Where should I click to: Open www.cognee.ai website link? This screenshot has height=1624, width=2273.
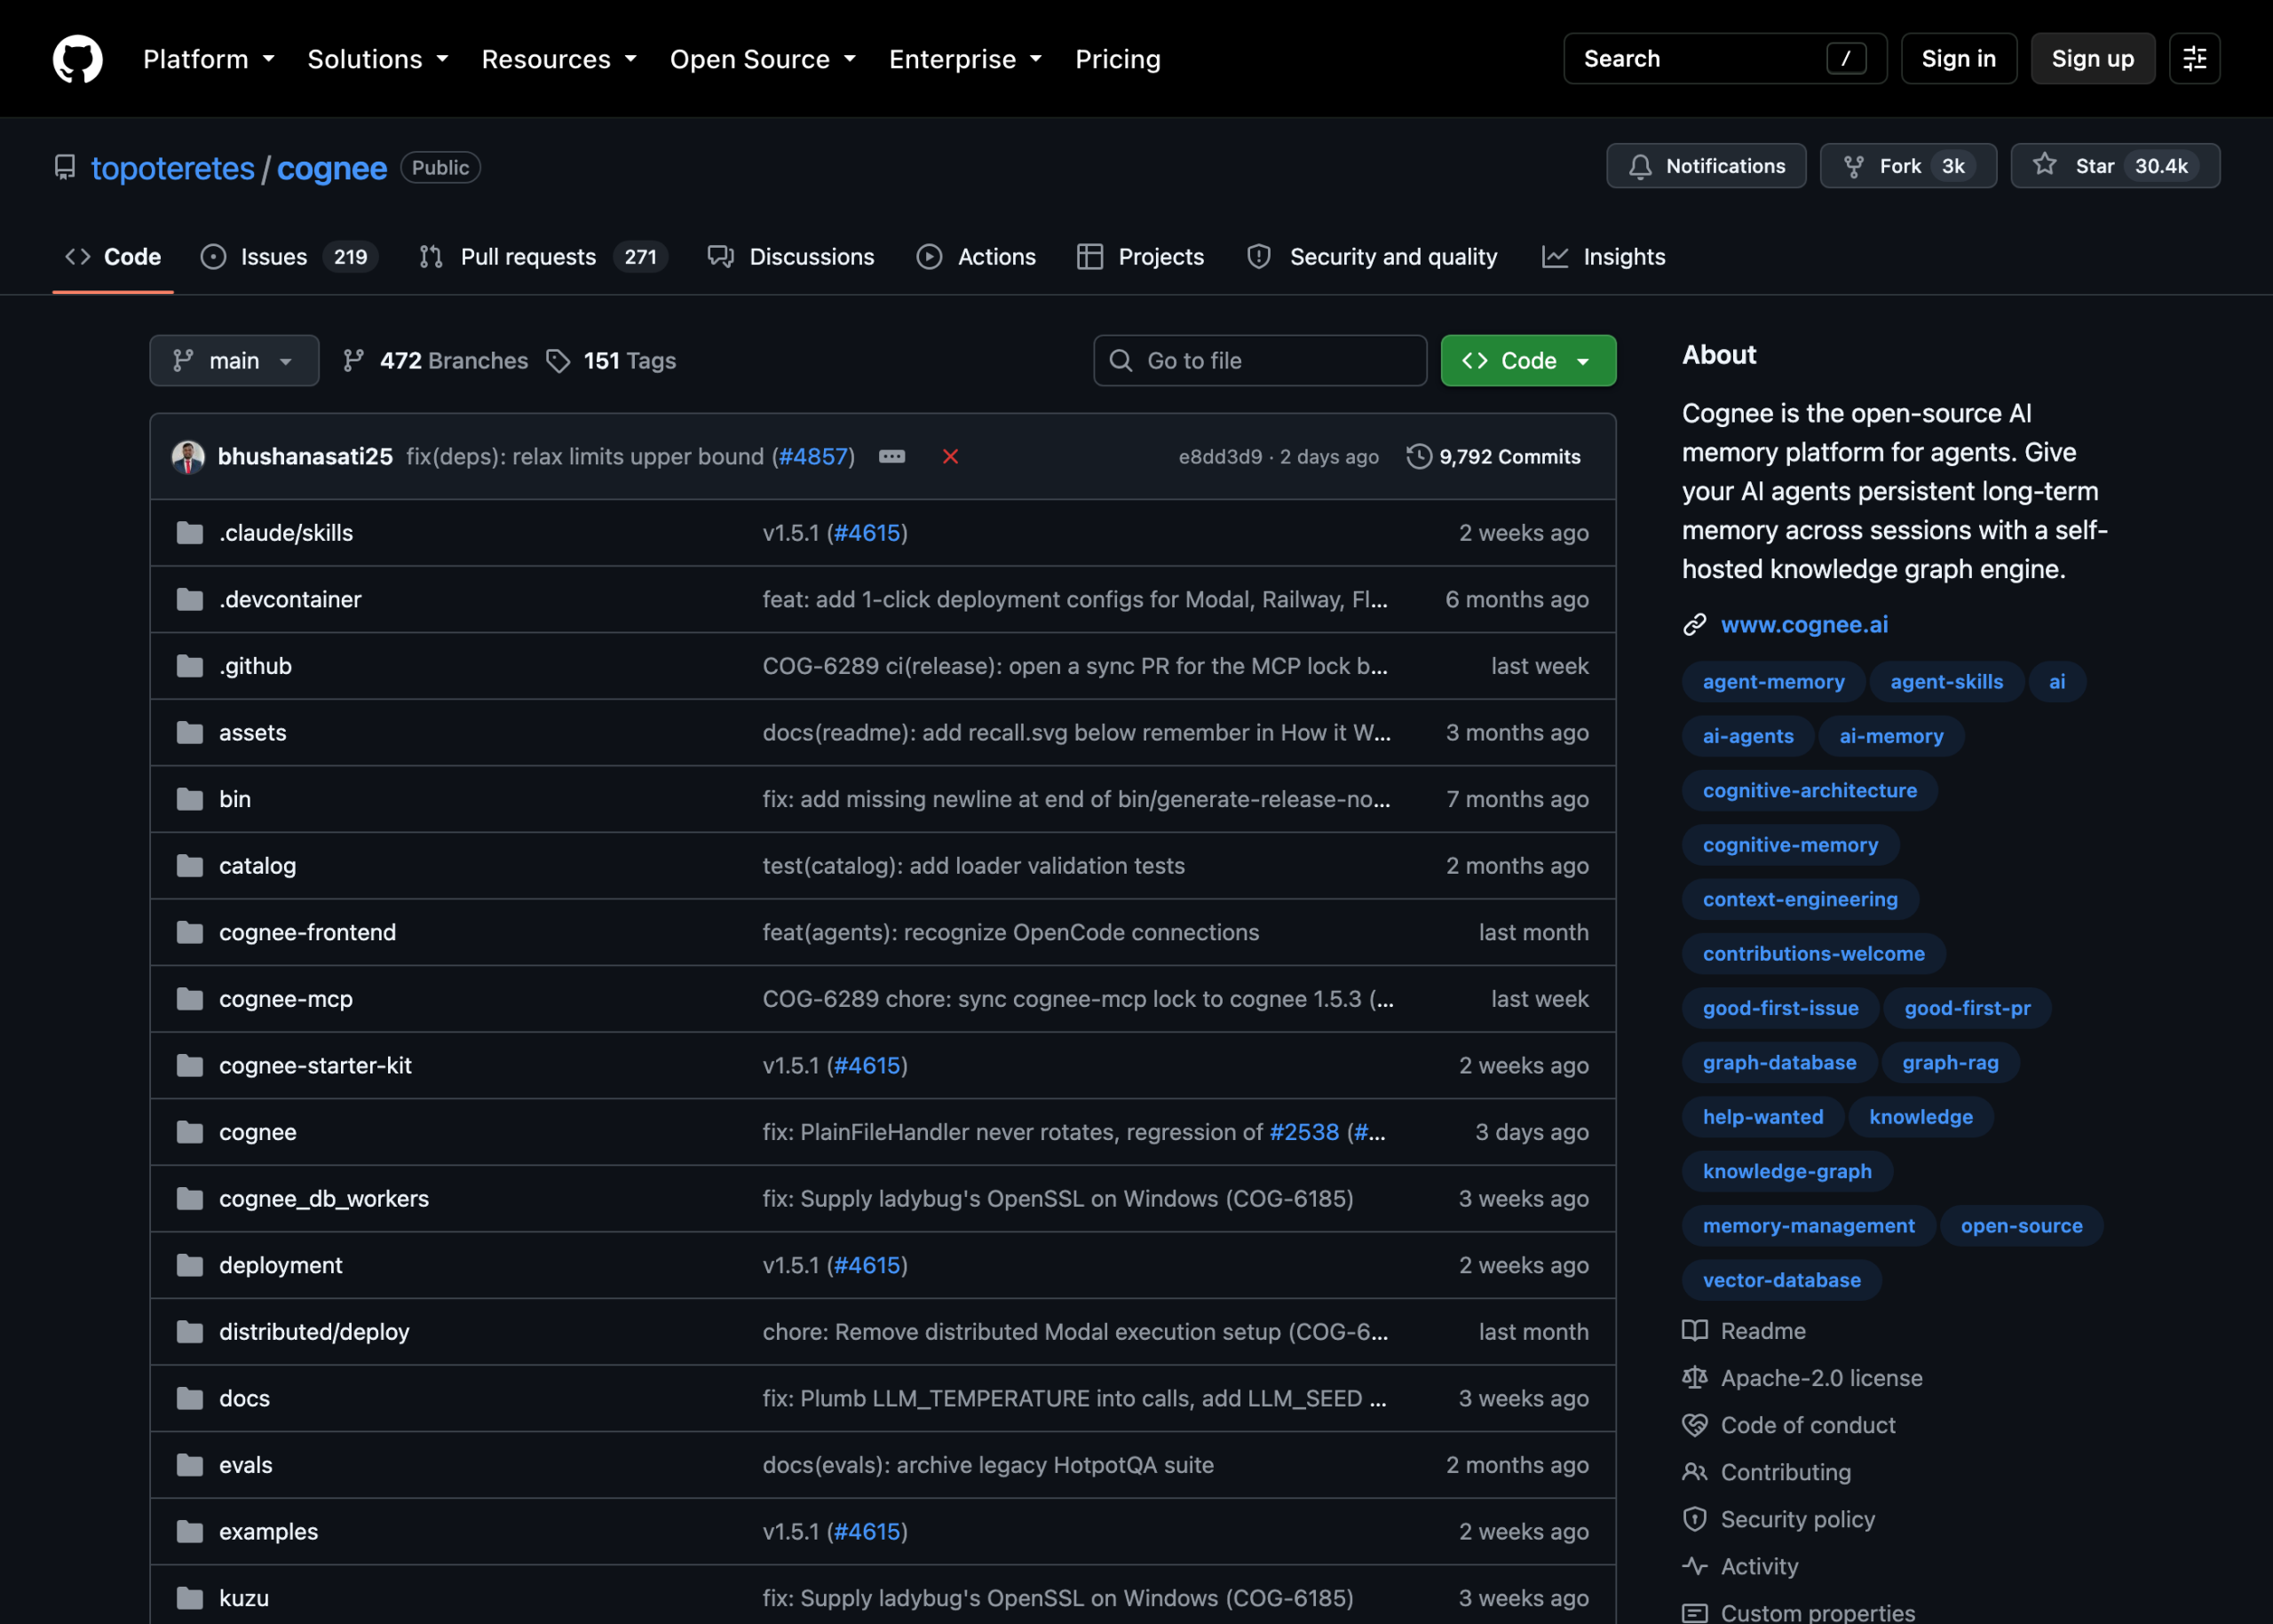[x=1804, y=625]
